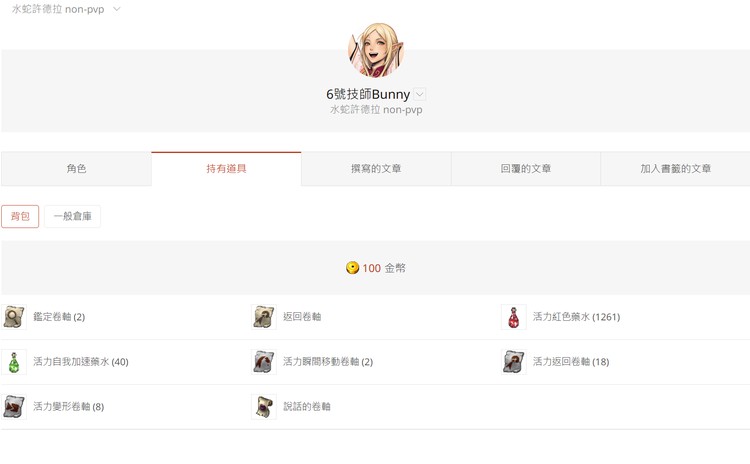Viewport: 750px width, 464px height.
Task: Go to the 回覆的文章 tab
Action: [526, 169]
